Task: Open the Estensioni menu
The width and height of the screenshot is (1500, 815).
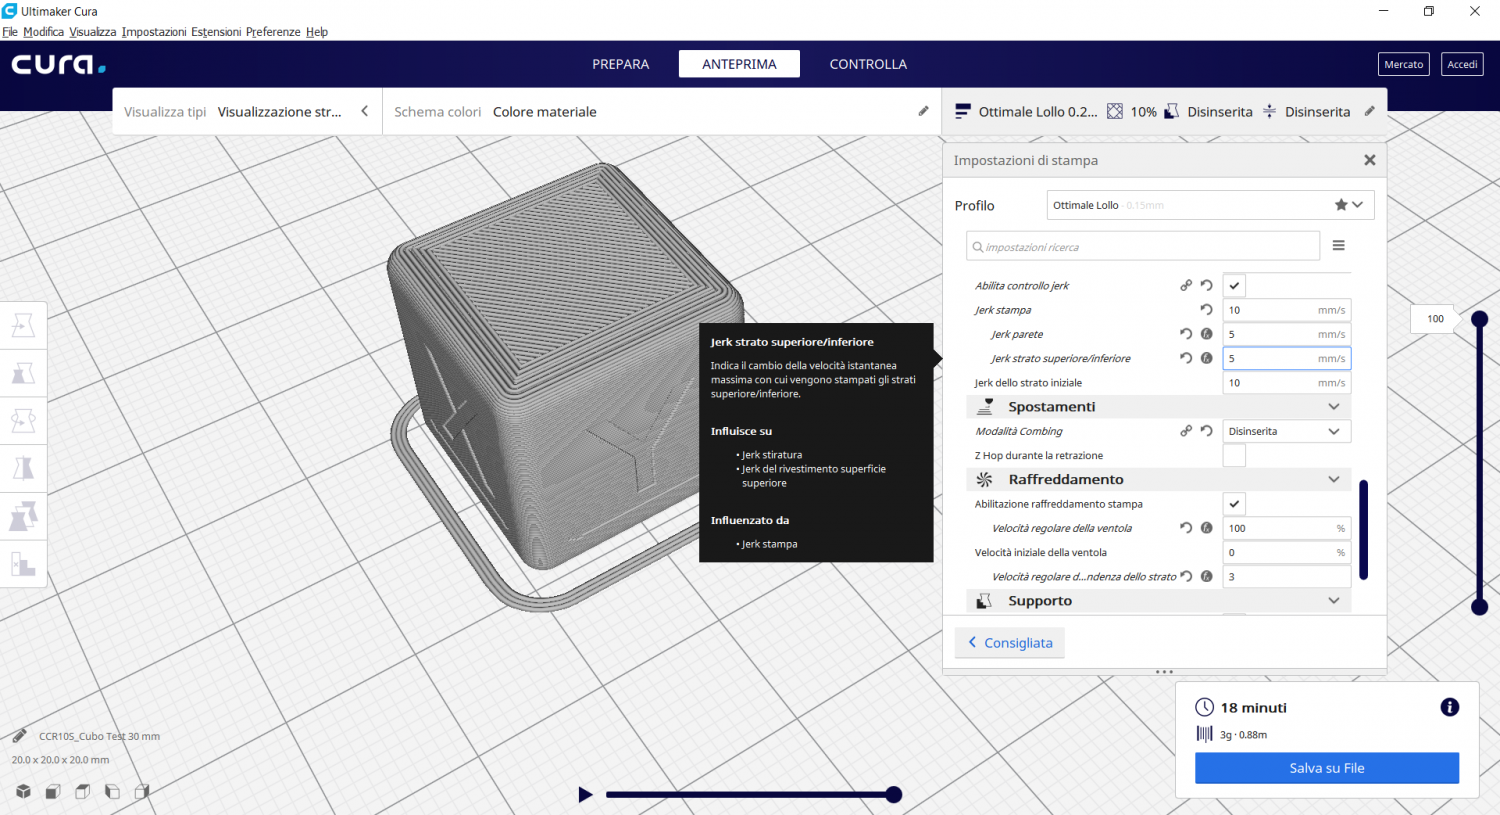Action: pyautogui.click(x=216, y=32)
